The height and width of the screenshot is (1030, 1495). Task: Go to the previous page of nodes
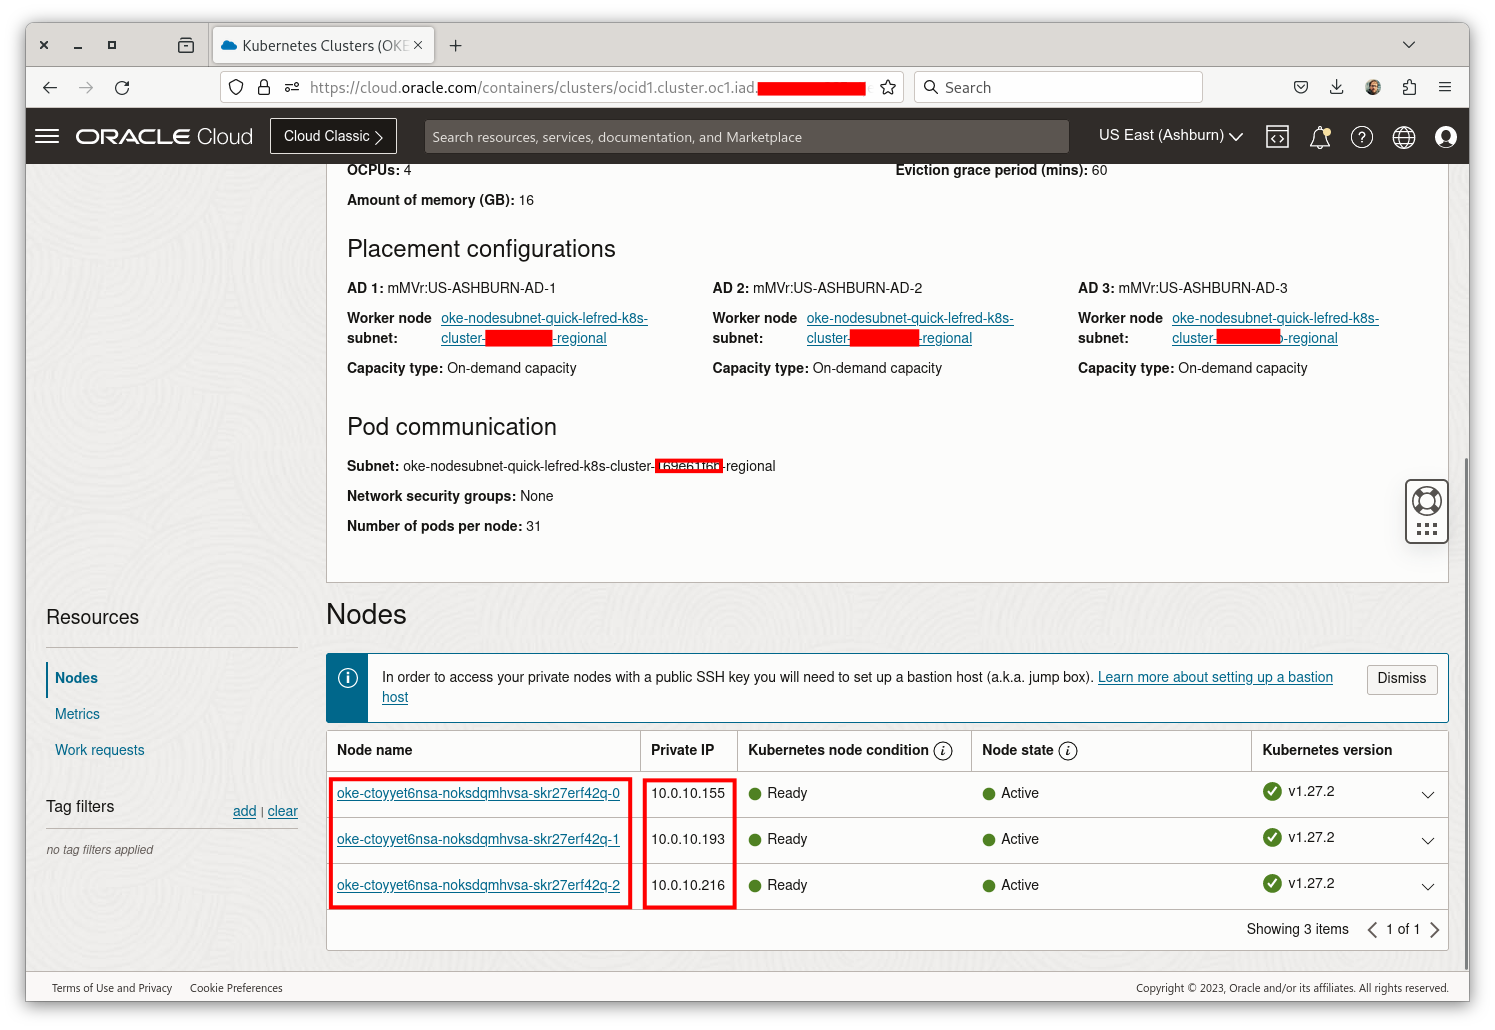click(1372, 930)
